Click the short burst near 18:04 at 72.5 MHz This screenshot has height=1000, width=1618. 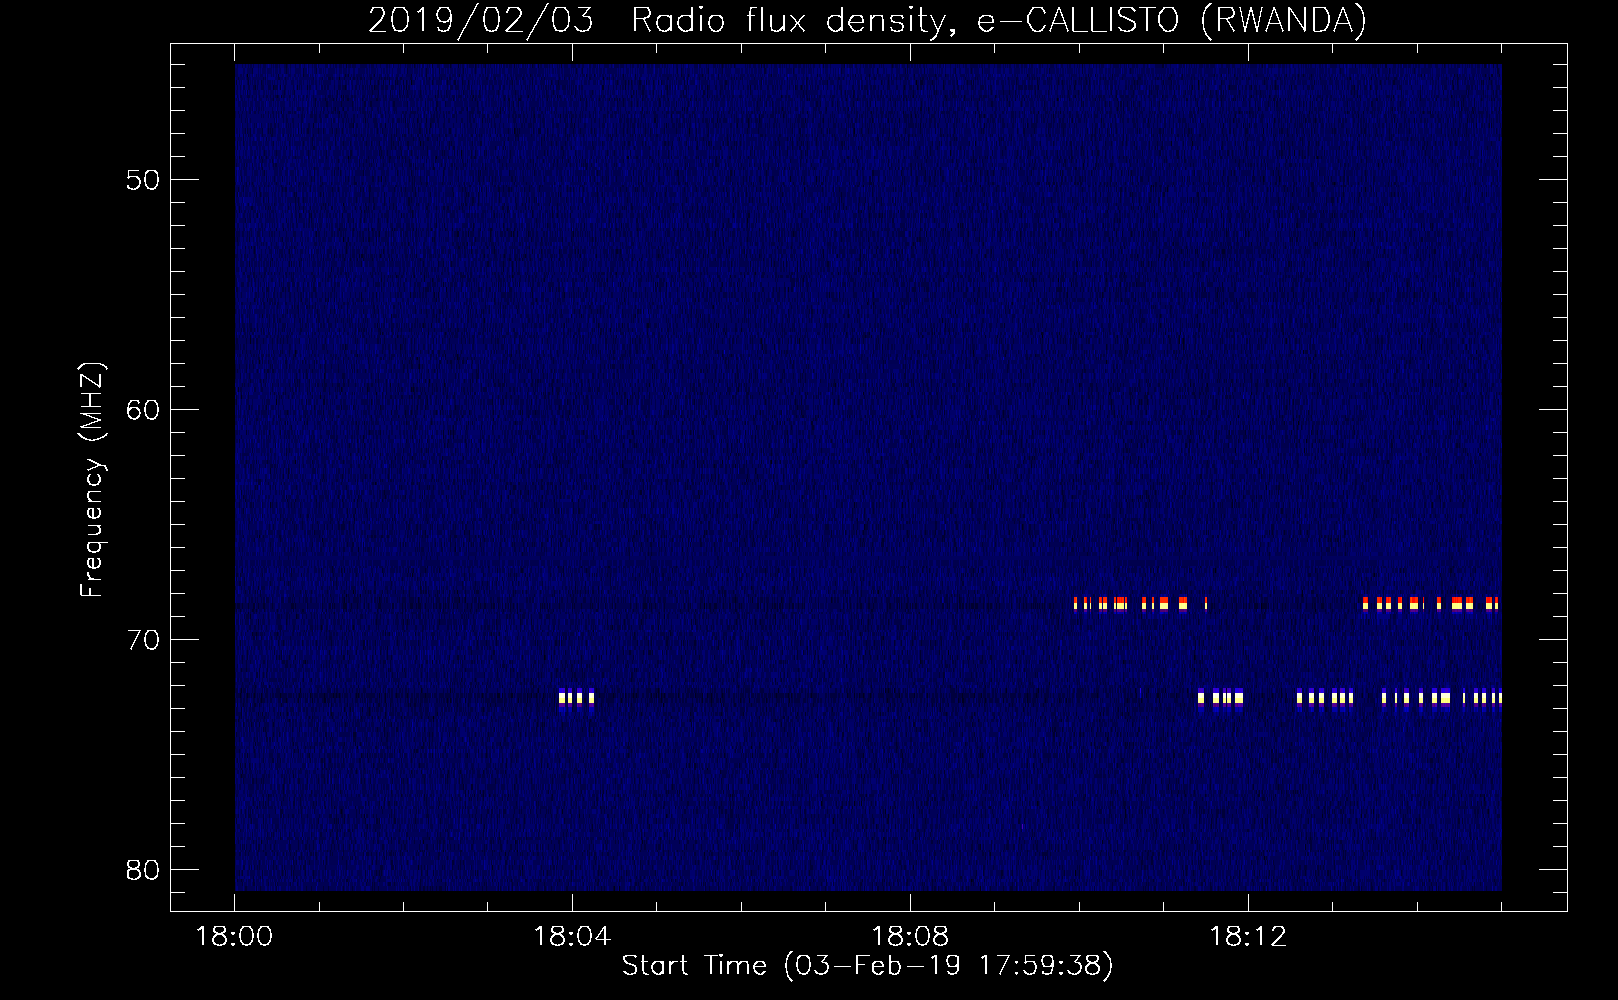pyautogui.click(x=576, y=697)
